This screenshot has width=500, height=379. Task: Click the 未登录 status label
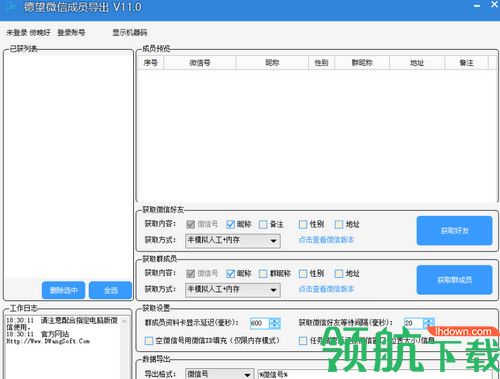[x=17, y=32]
